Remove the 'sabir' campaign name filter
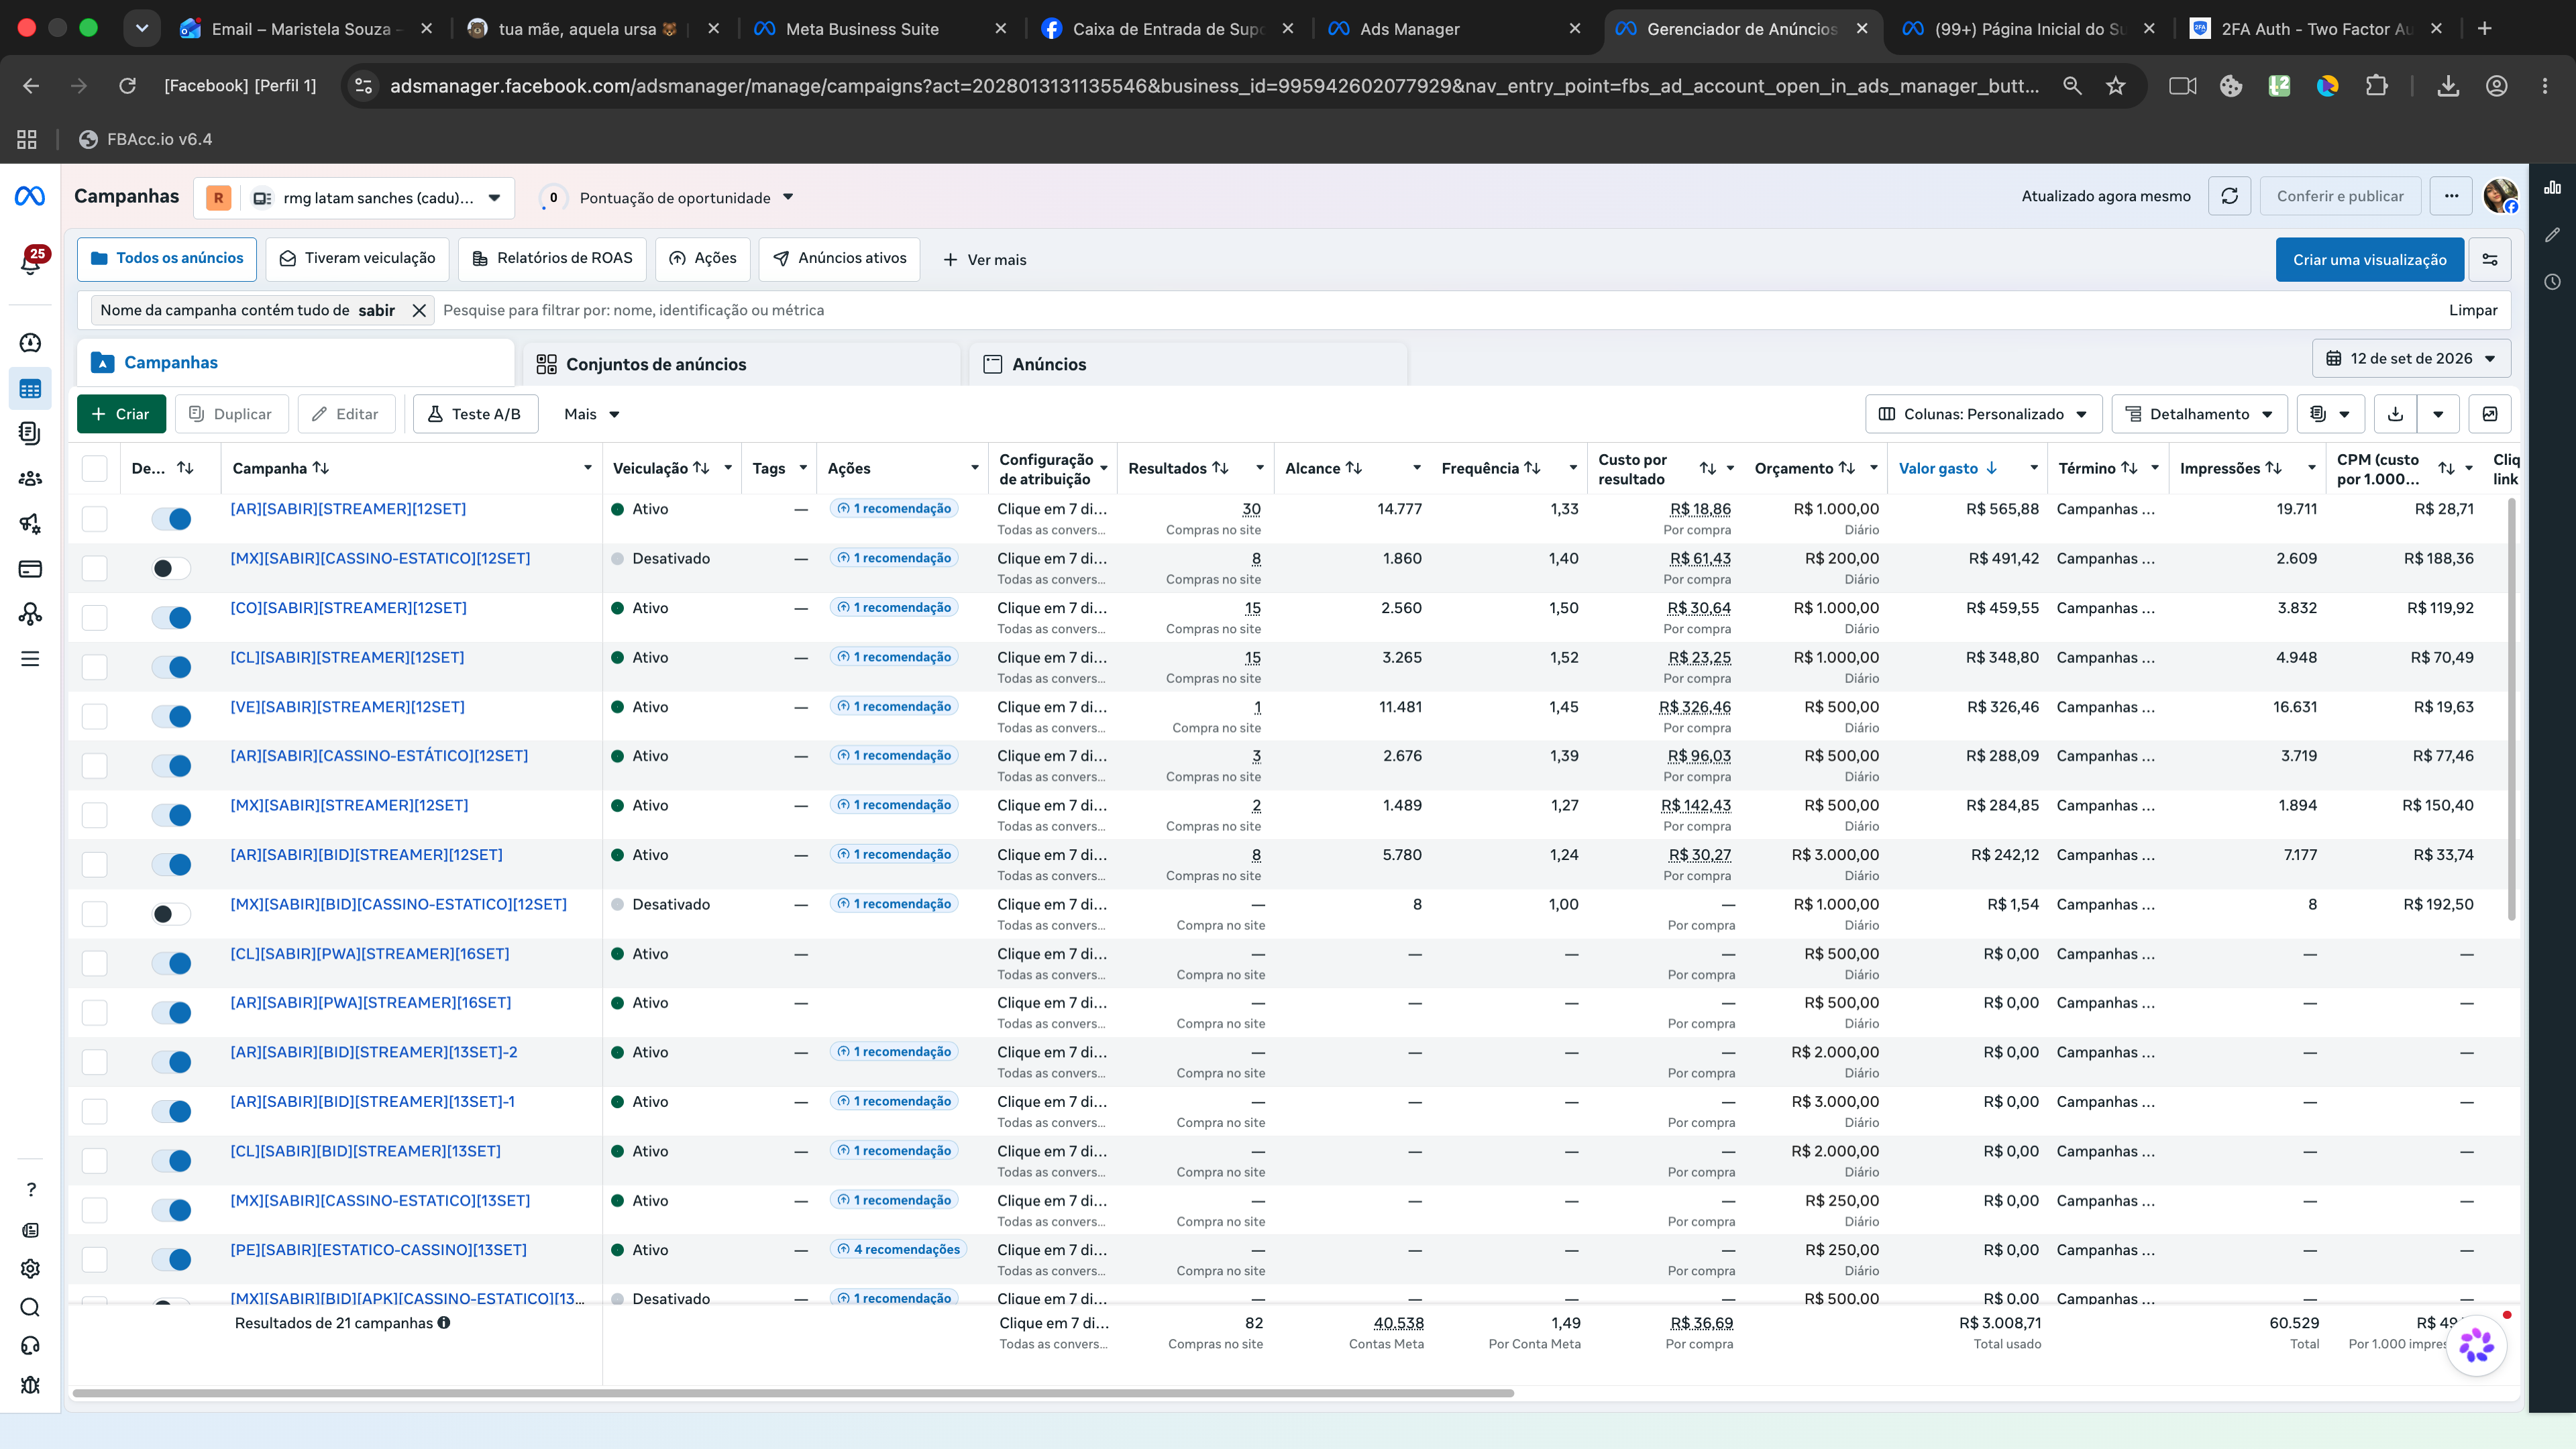 [419, 310]
